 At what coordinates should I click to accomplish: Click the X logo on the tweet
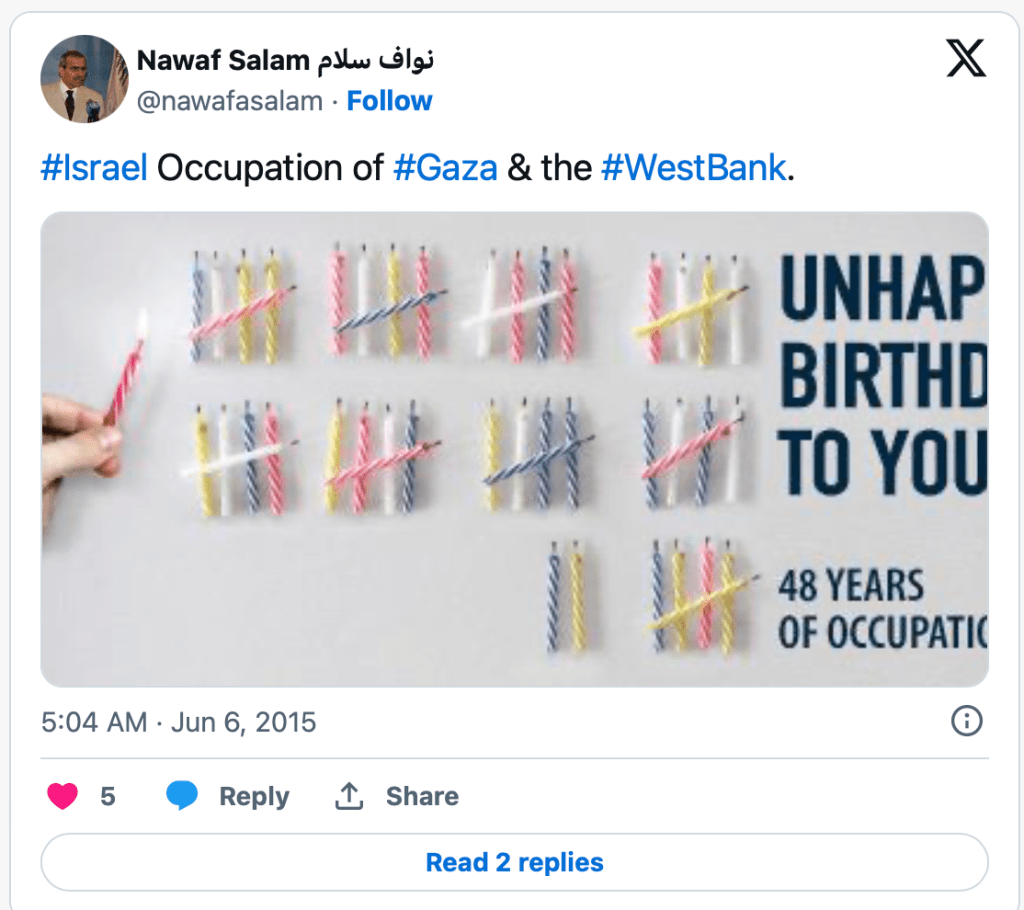(965, 60)
